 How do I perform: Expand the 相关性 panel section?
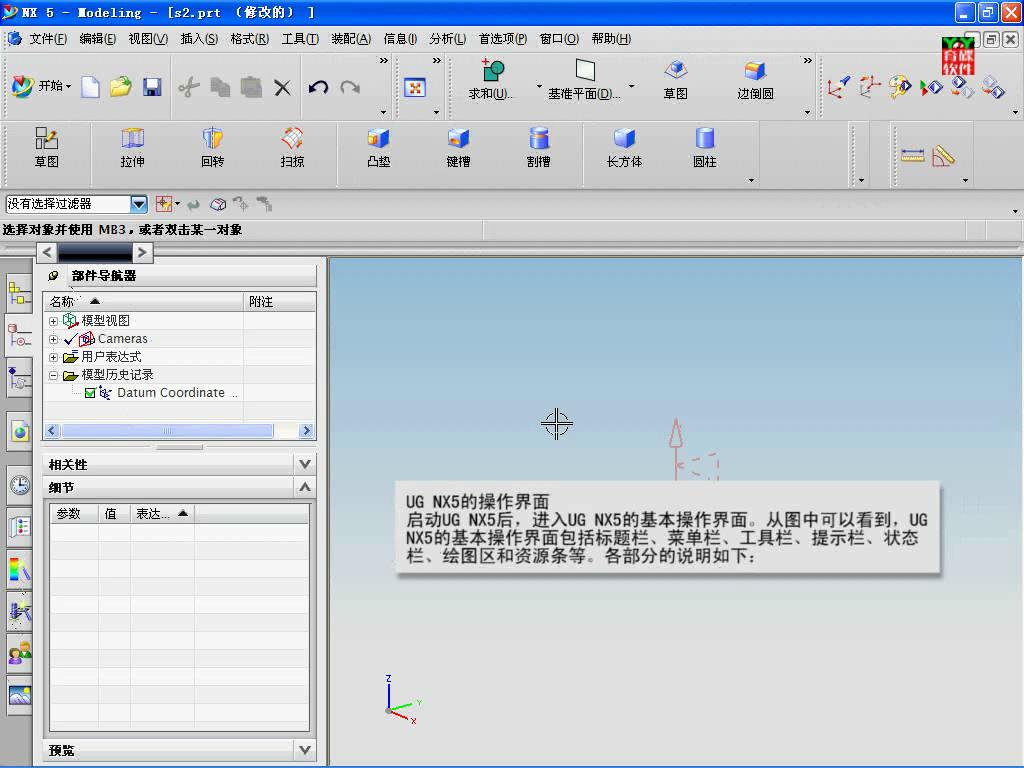click(304, 464)
